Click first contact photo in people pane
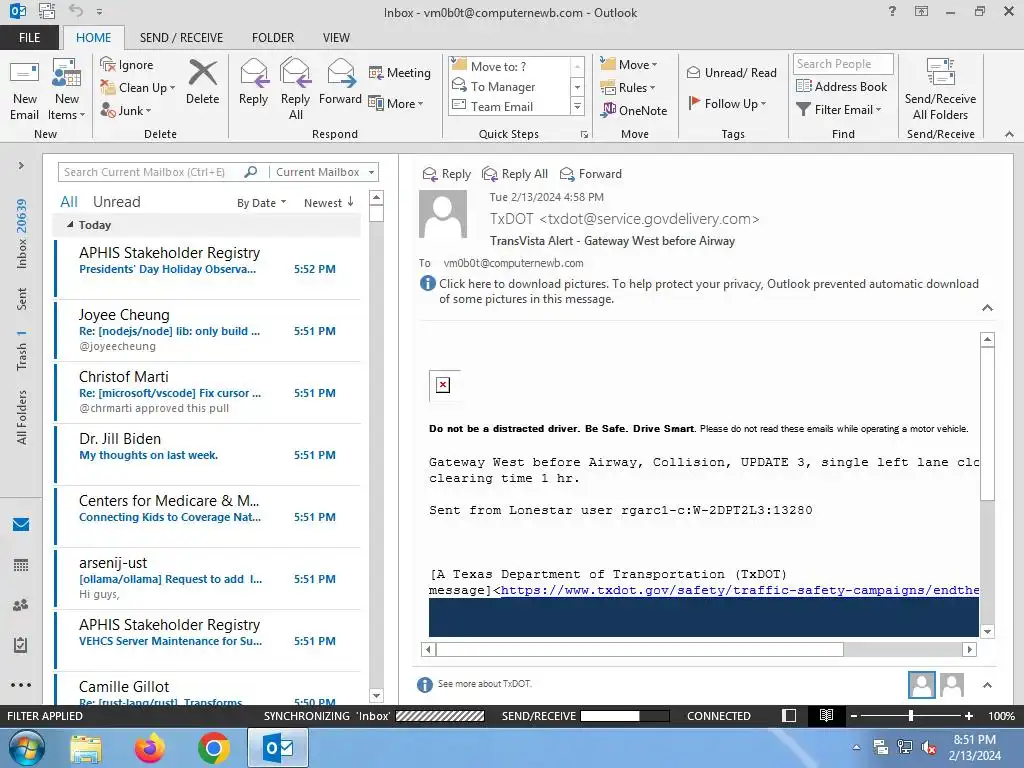Viewport: 1024px width, 768px height. [x=921, y=684]
